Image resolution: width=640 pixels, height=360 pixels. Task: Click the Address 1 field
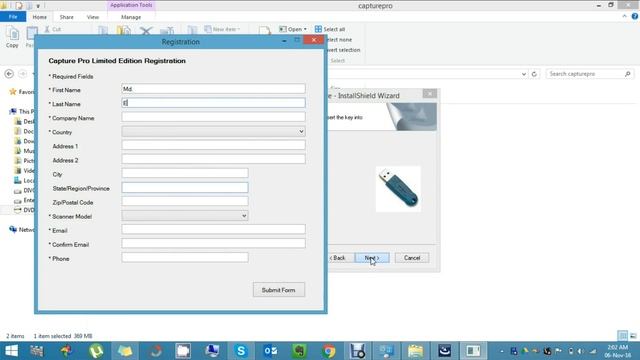point(213,145)
